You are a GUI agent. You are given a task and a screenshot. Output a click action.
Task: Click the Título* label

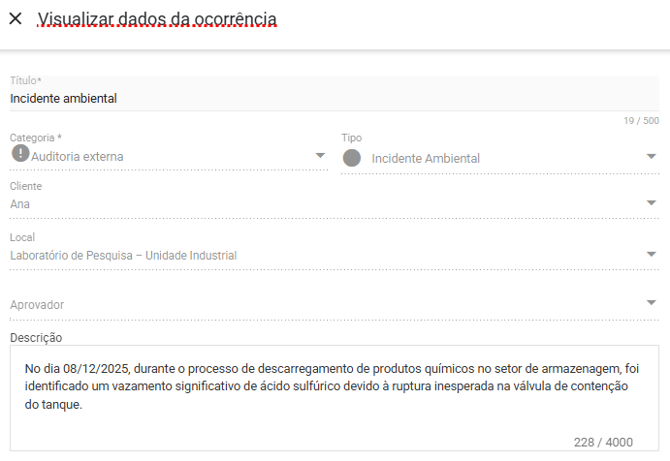tap(25, 80)
